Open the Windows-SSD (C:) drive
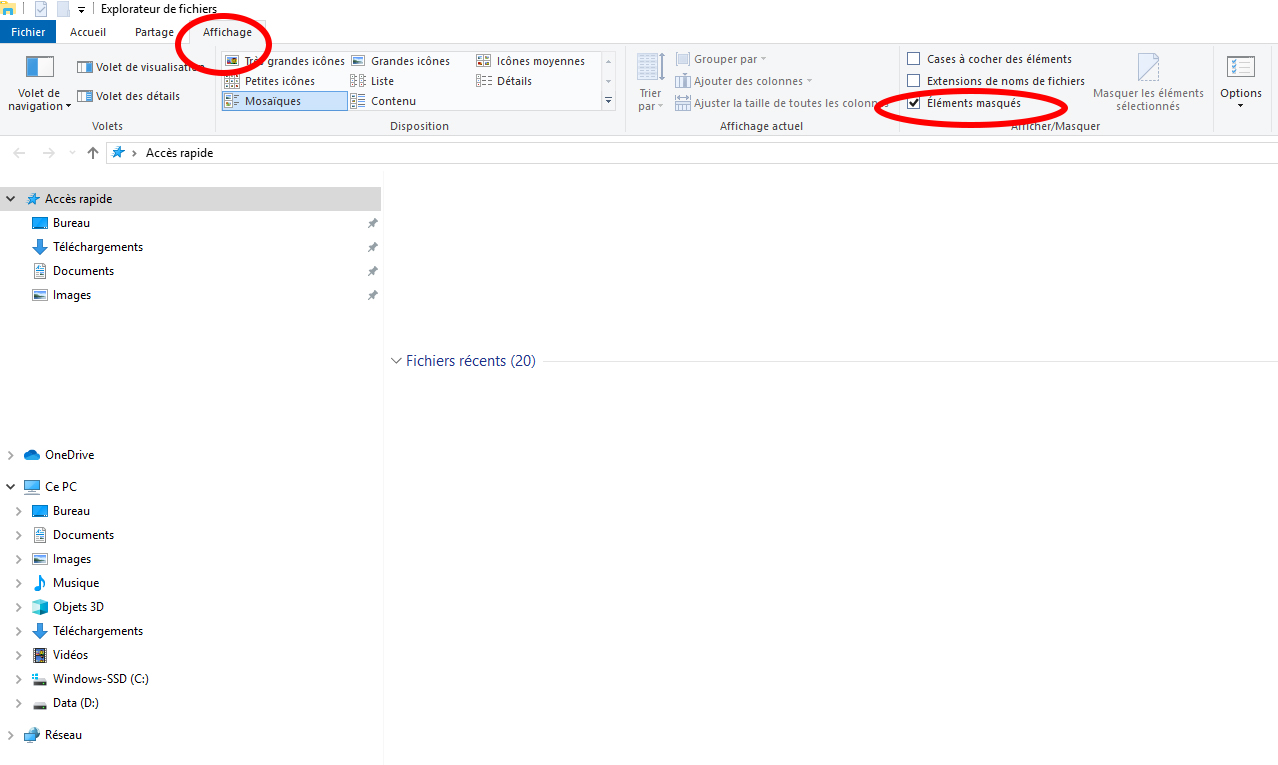1278x765 pixels. [x=100, y=679]
